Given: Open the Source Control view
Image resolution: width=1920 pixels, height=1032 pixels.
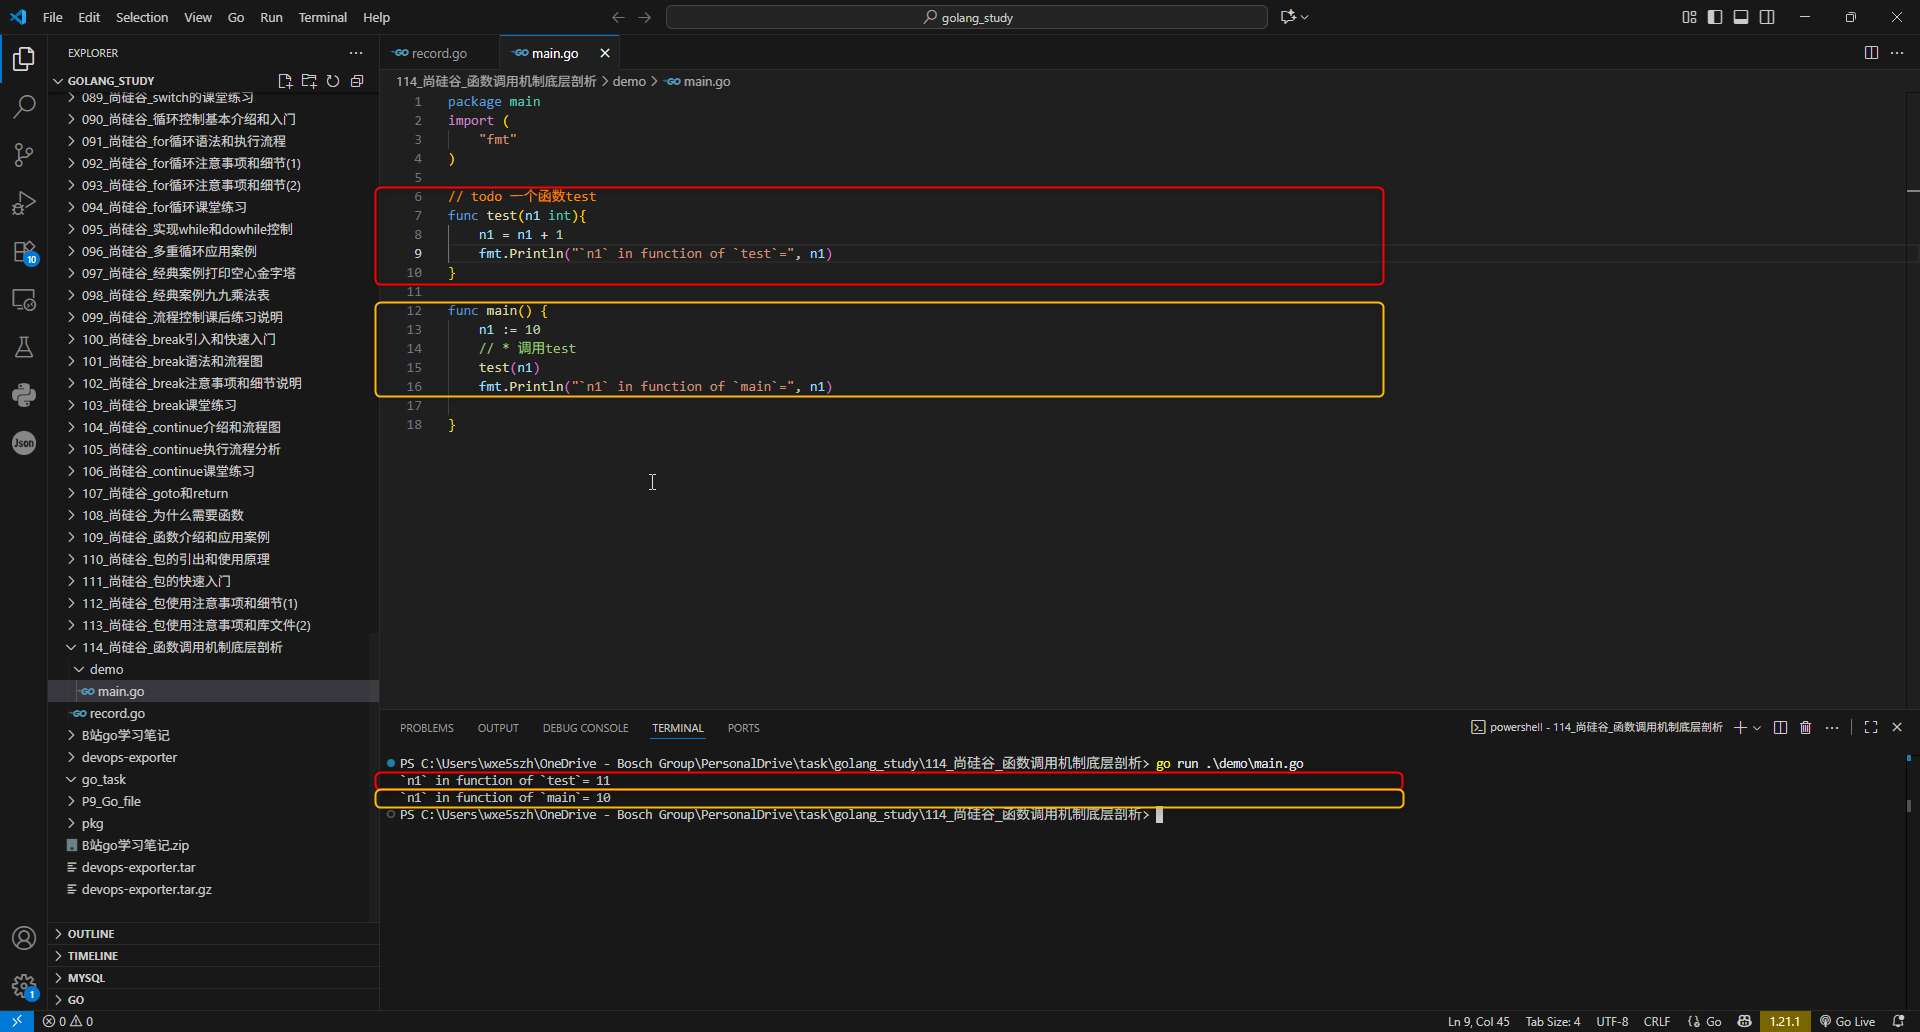Looking at the screenshot, I should click(24, 154).
